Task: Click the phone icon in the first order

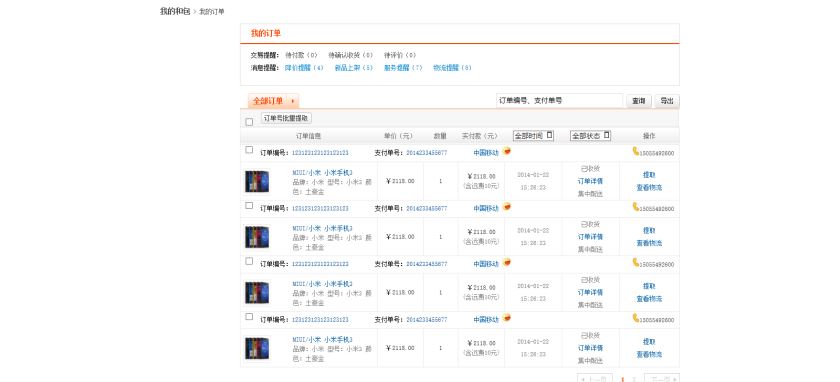Action: (635, 152)
